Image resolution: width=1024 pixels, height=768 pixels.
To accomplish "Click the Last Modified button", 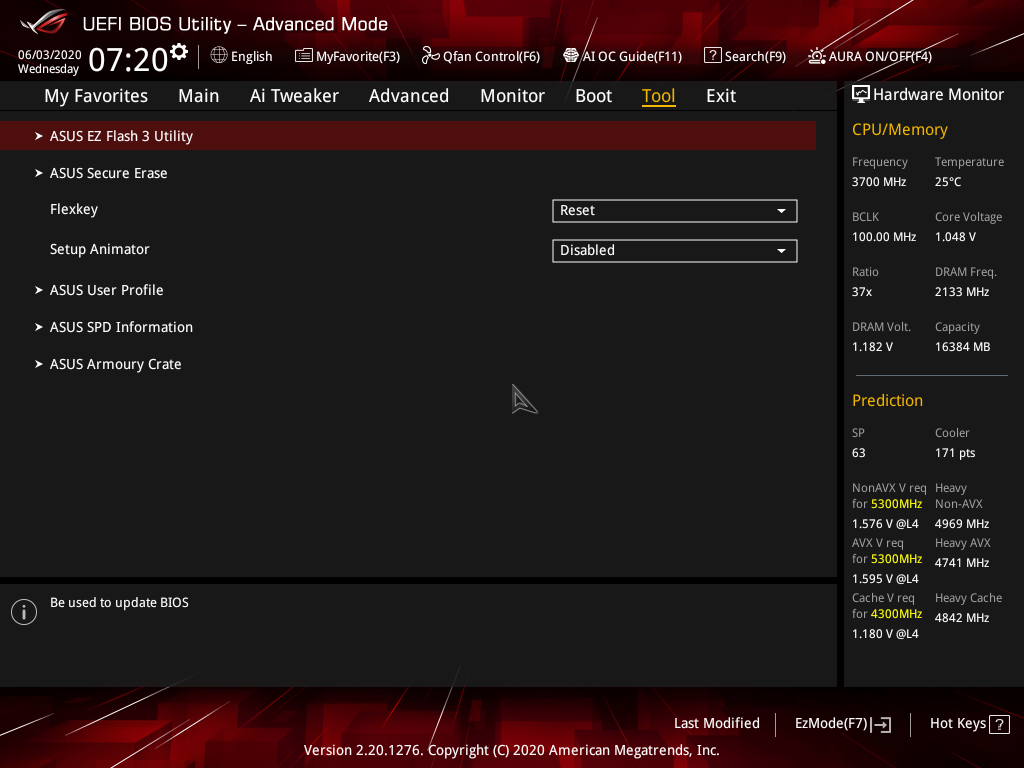I will click(716, 723).
